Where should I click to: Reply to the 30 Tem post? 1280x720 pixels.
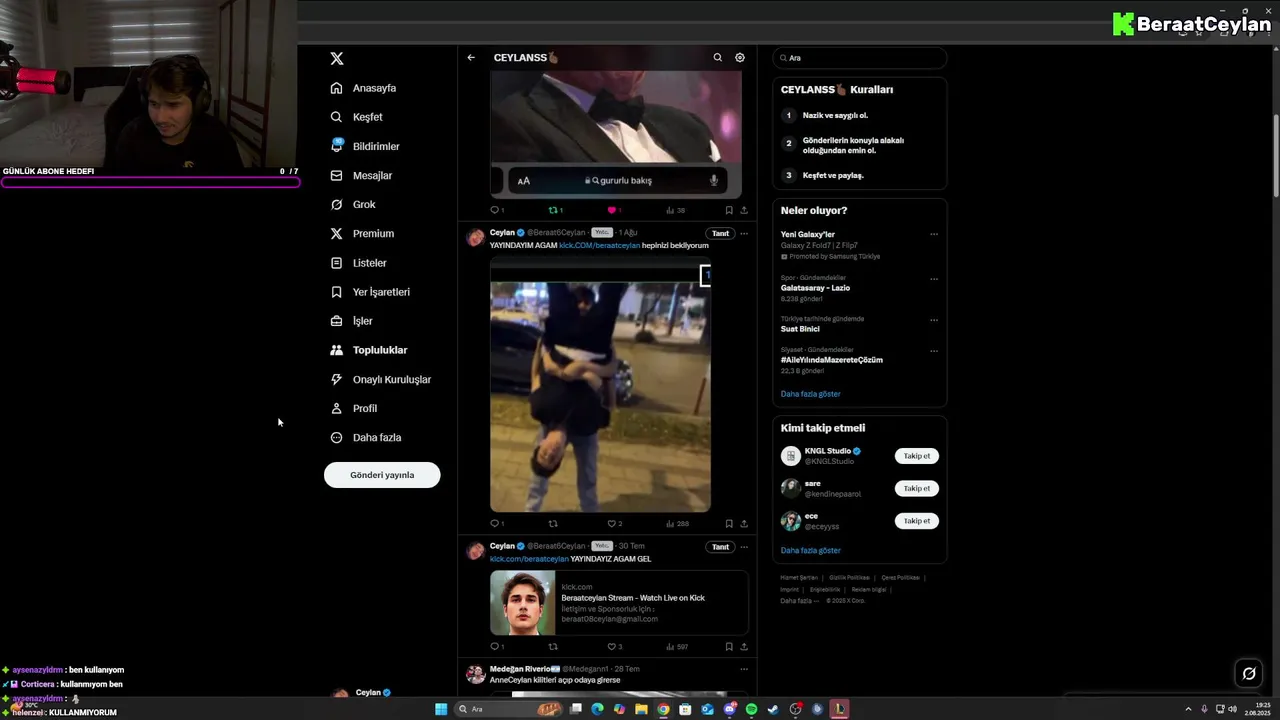(496, 647)
